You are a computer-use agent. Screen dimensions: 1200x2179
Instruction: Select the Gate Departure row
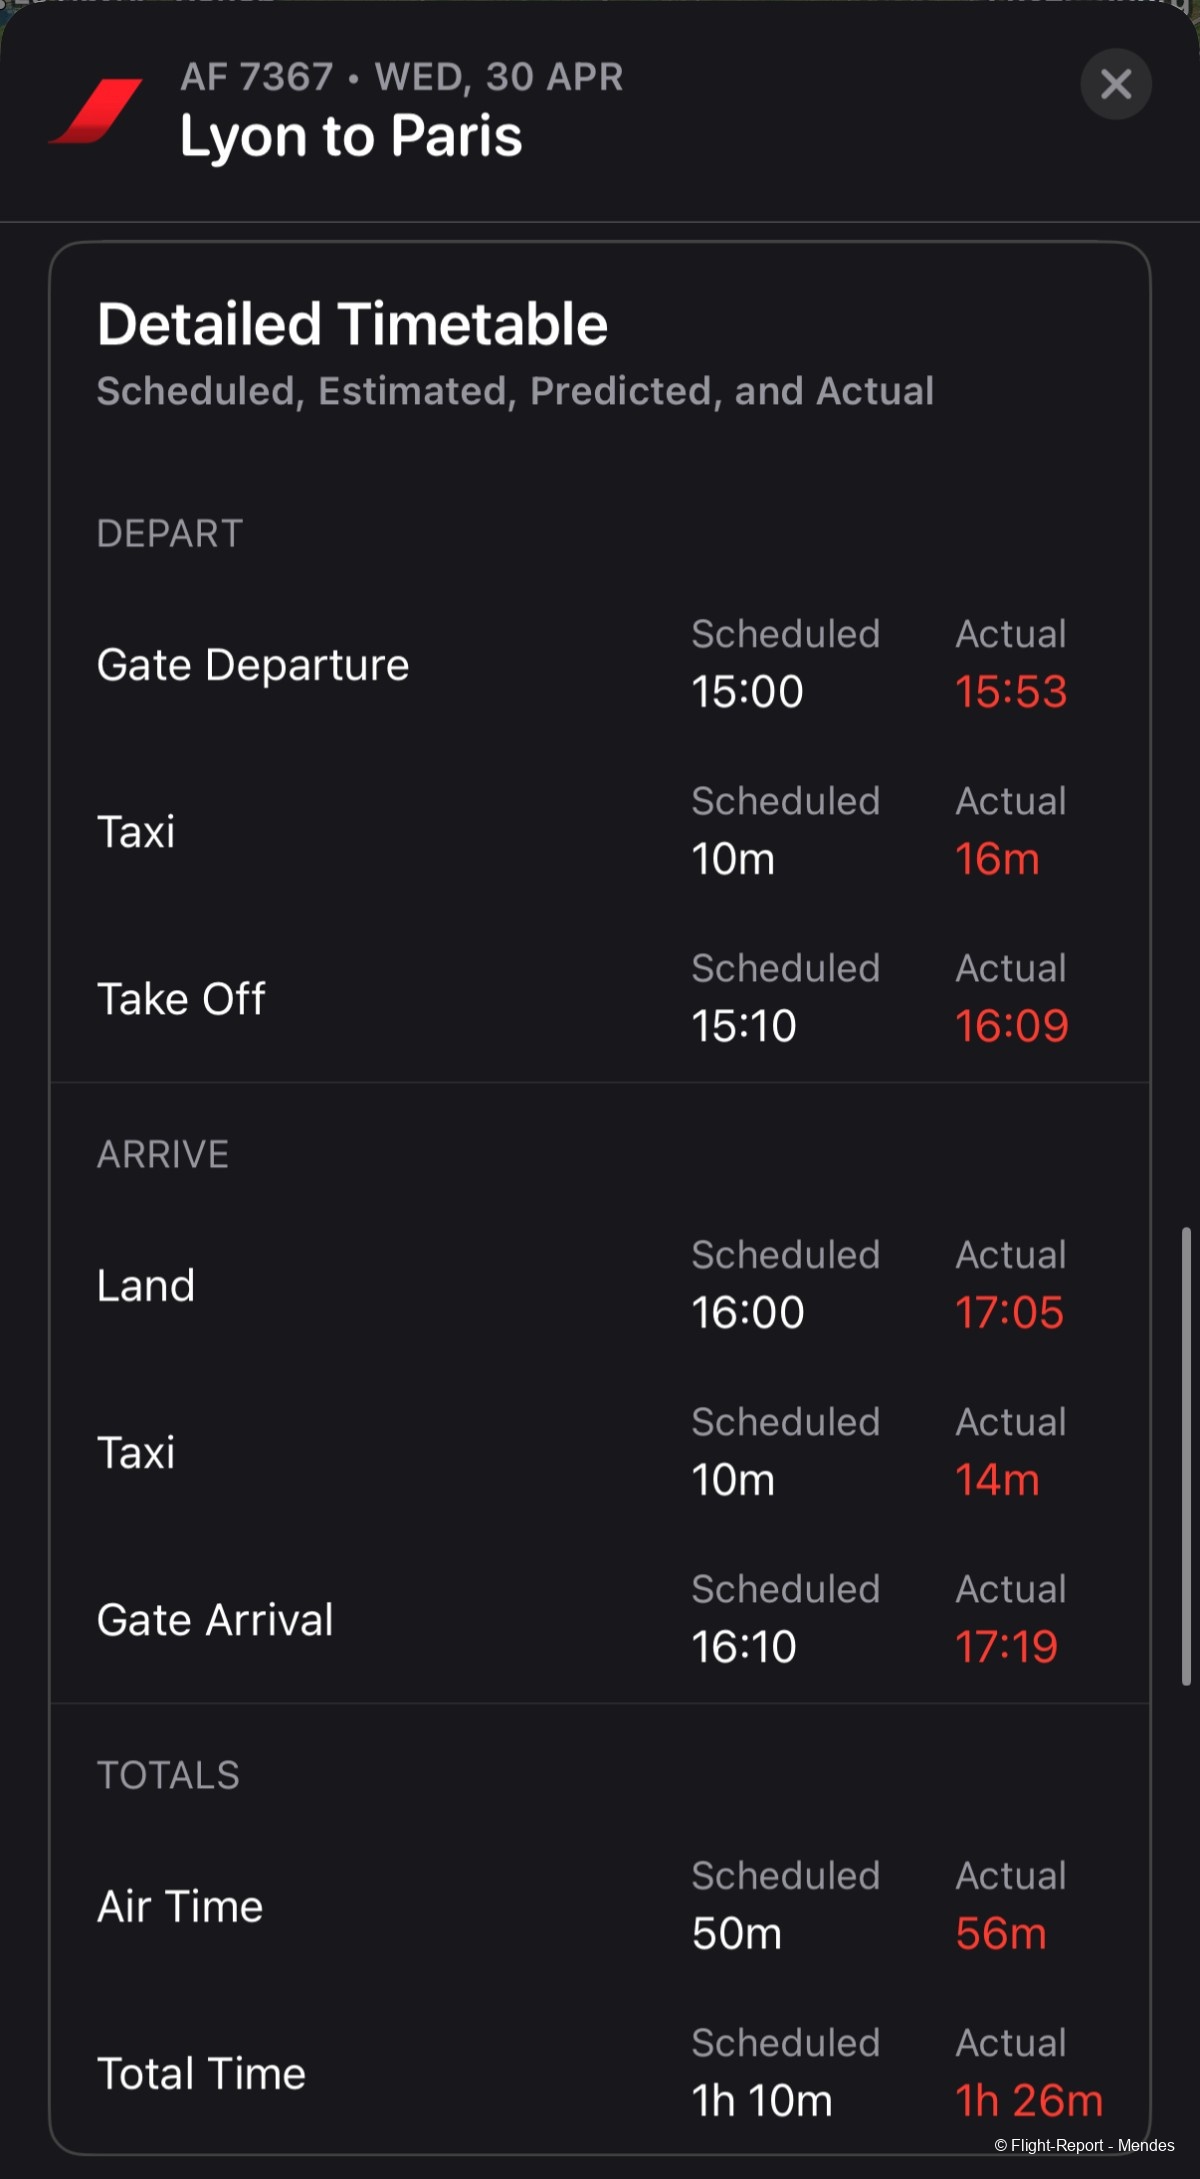coord(600,664)
